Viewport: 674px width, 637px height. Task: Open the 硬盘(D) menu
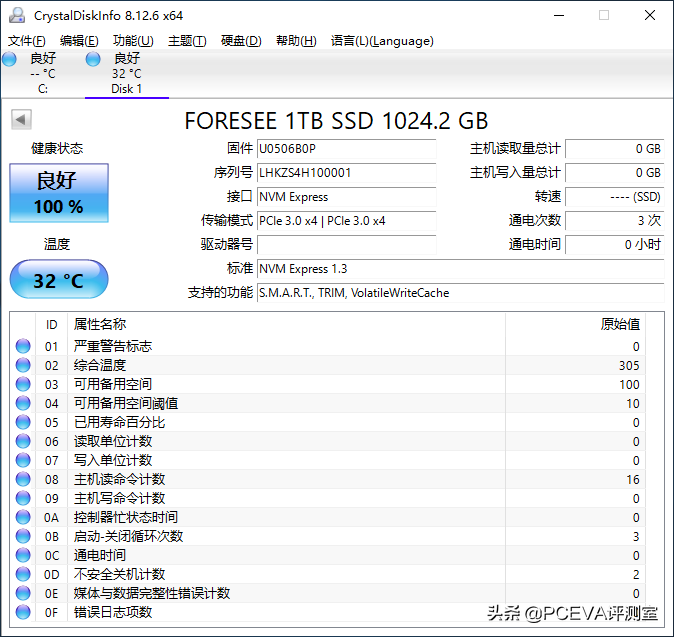(x=241, y=41)
